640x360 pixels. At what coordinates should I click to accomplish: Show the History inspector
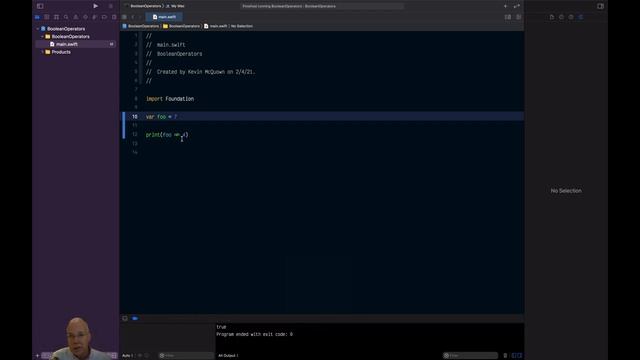point(562,17)
